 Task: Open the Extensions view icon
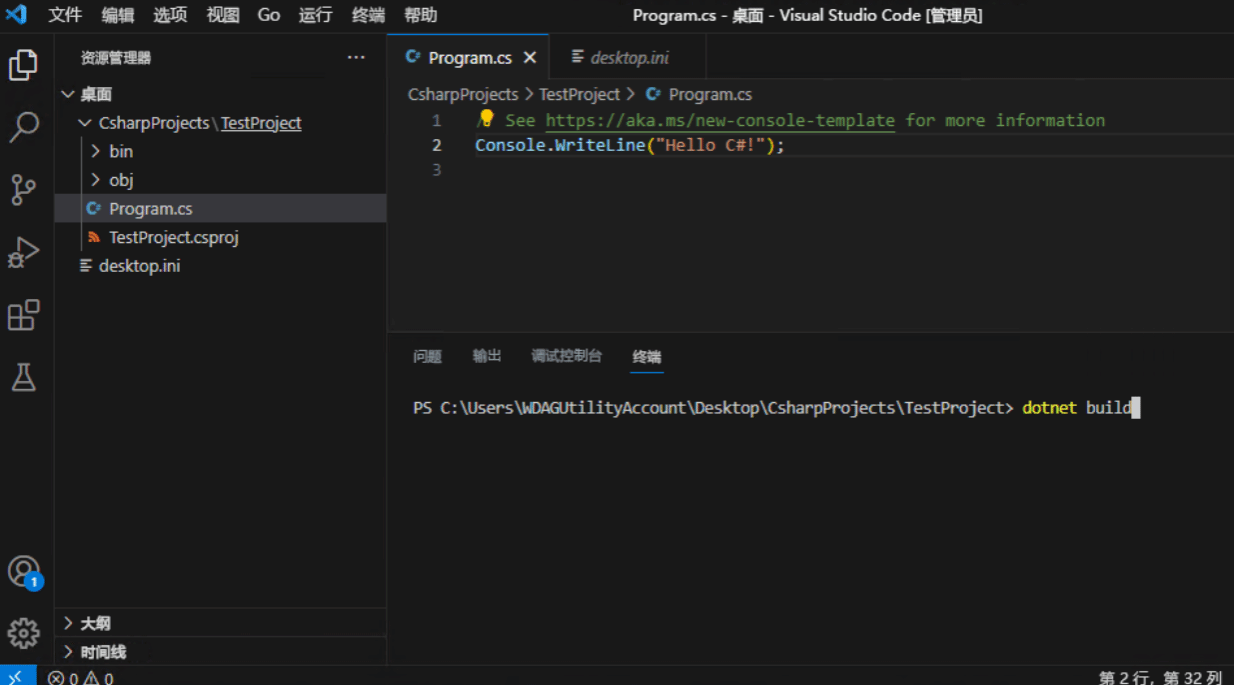coord(23,315)
